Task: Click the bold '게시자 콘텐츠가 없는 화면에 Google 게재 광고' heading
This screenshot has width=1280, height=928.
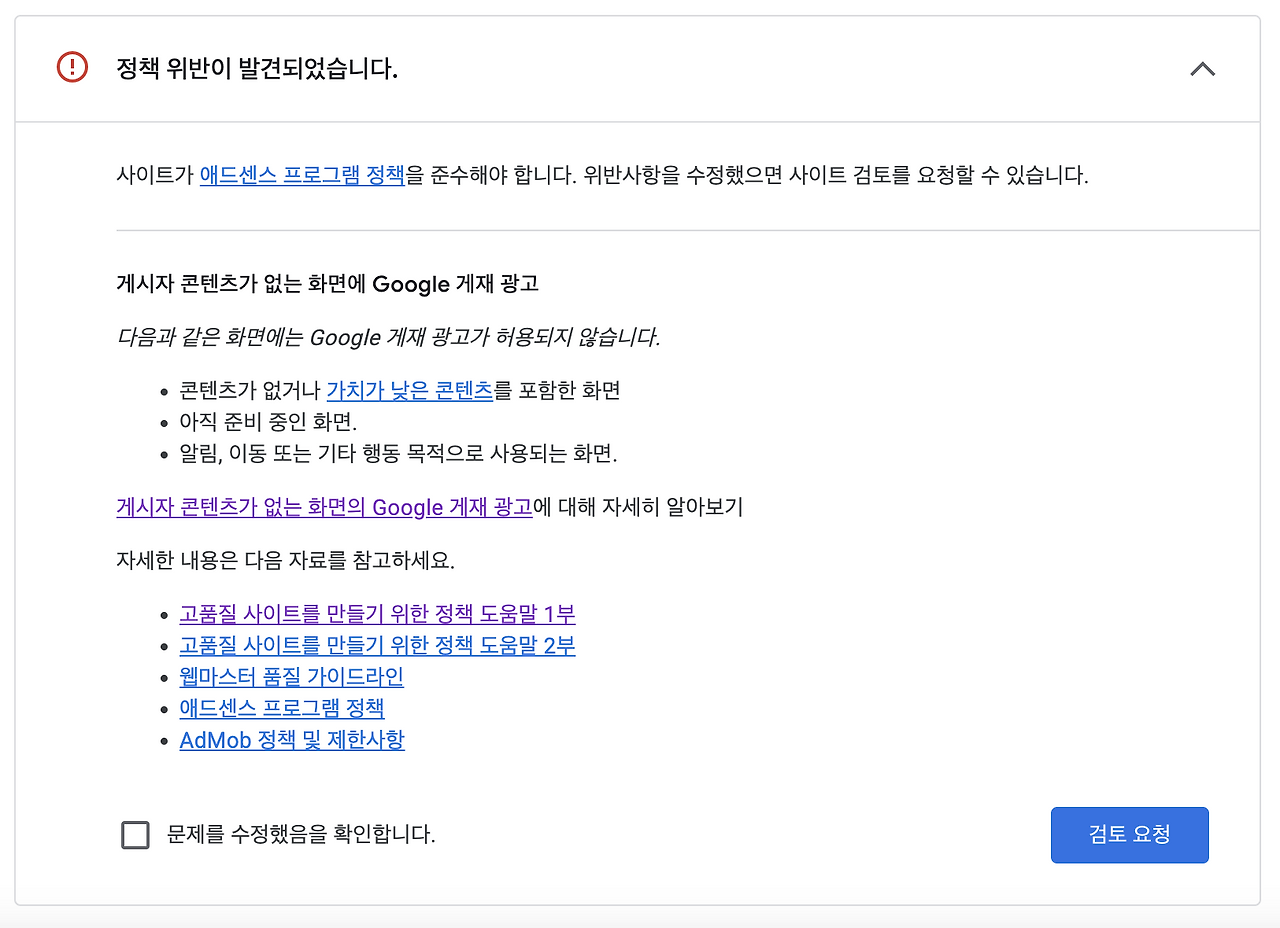Action: [327, 284]
